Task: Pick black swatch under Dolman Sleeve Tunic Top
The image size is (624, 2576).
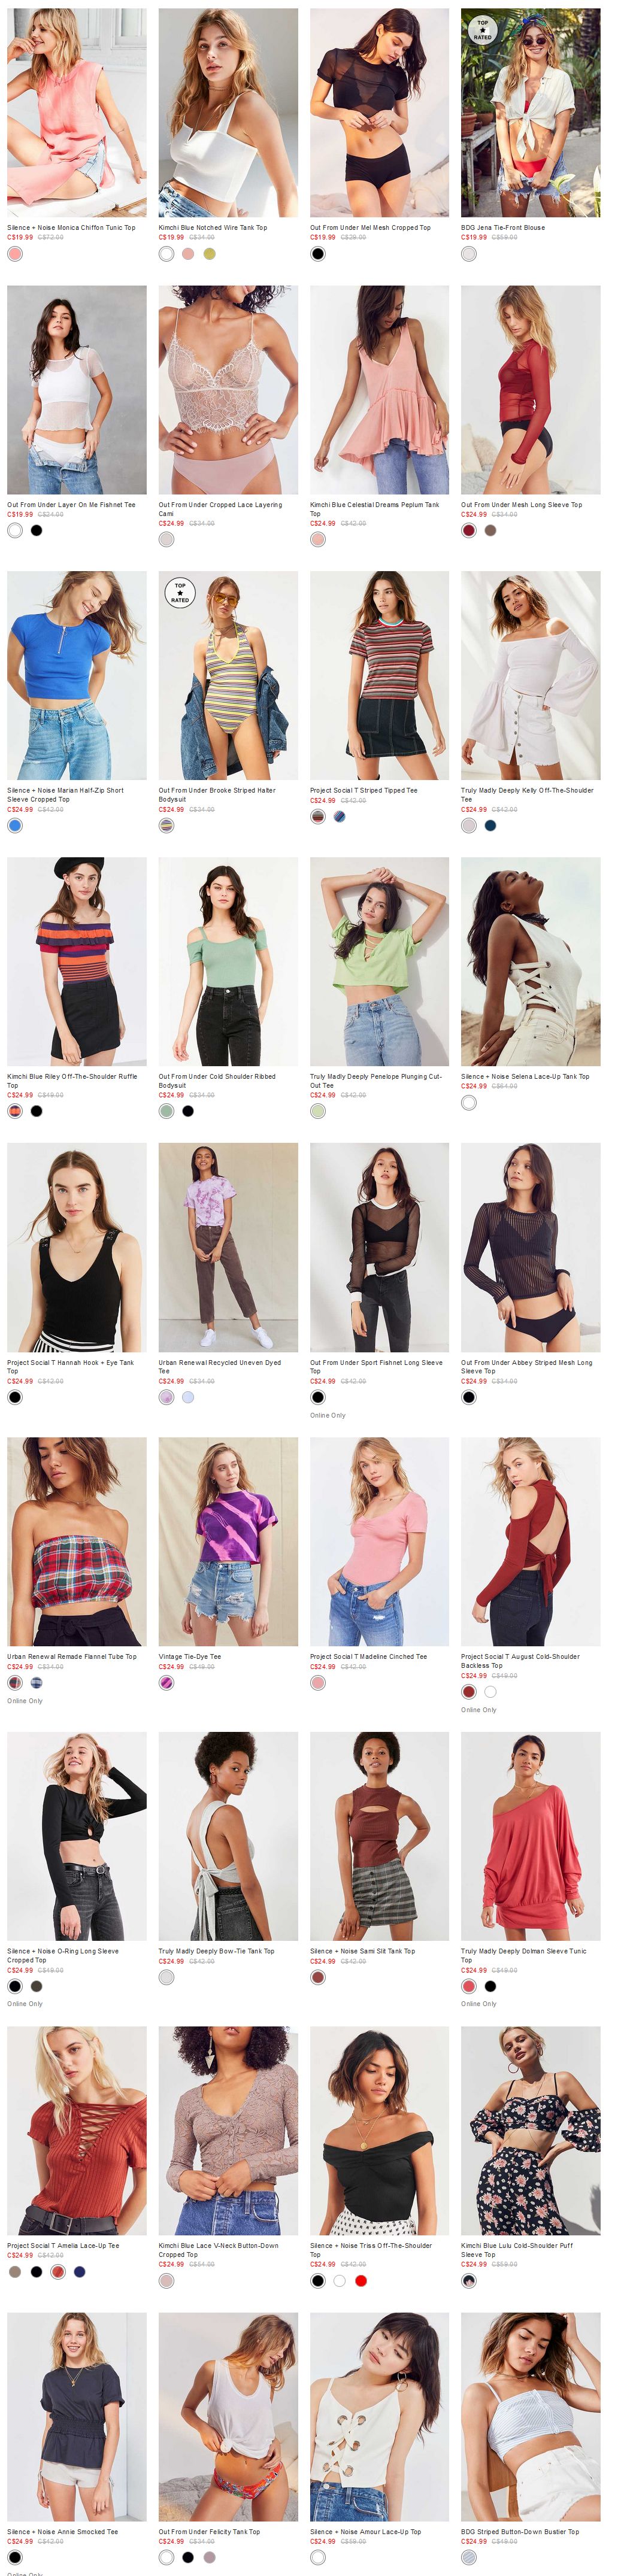Action: coord(490,1986)
